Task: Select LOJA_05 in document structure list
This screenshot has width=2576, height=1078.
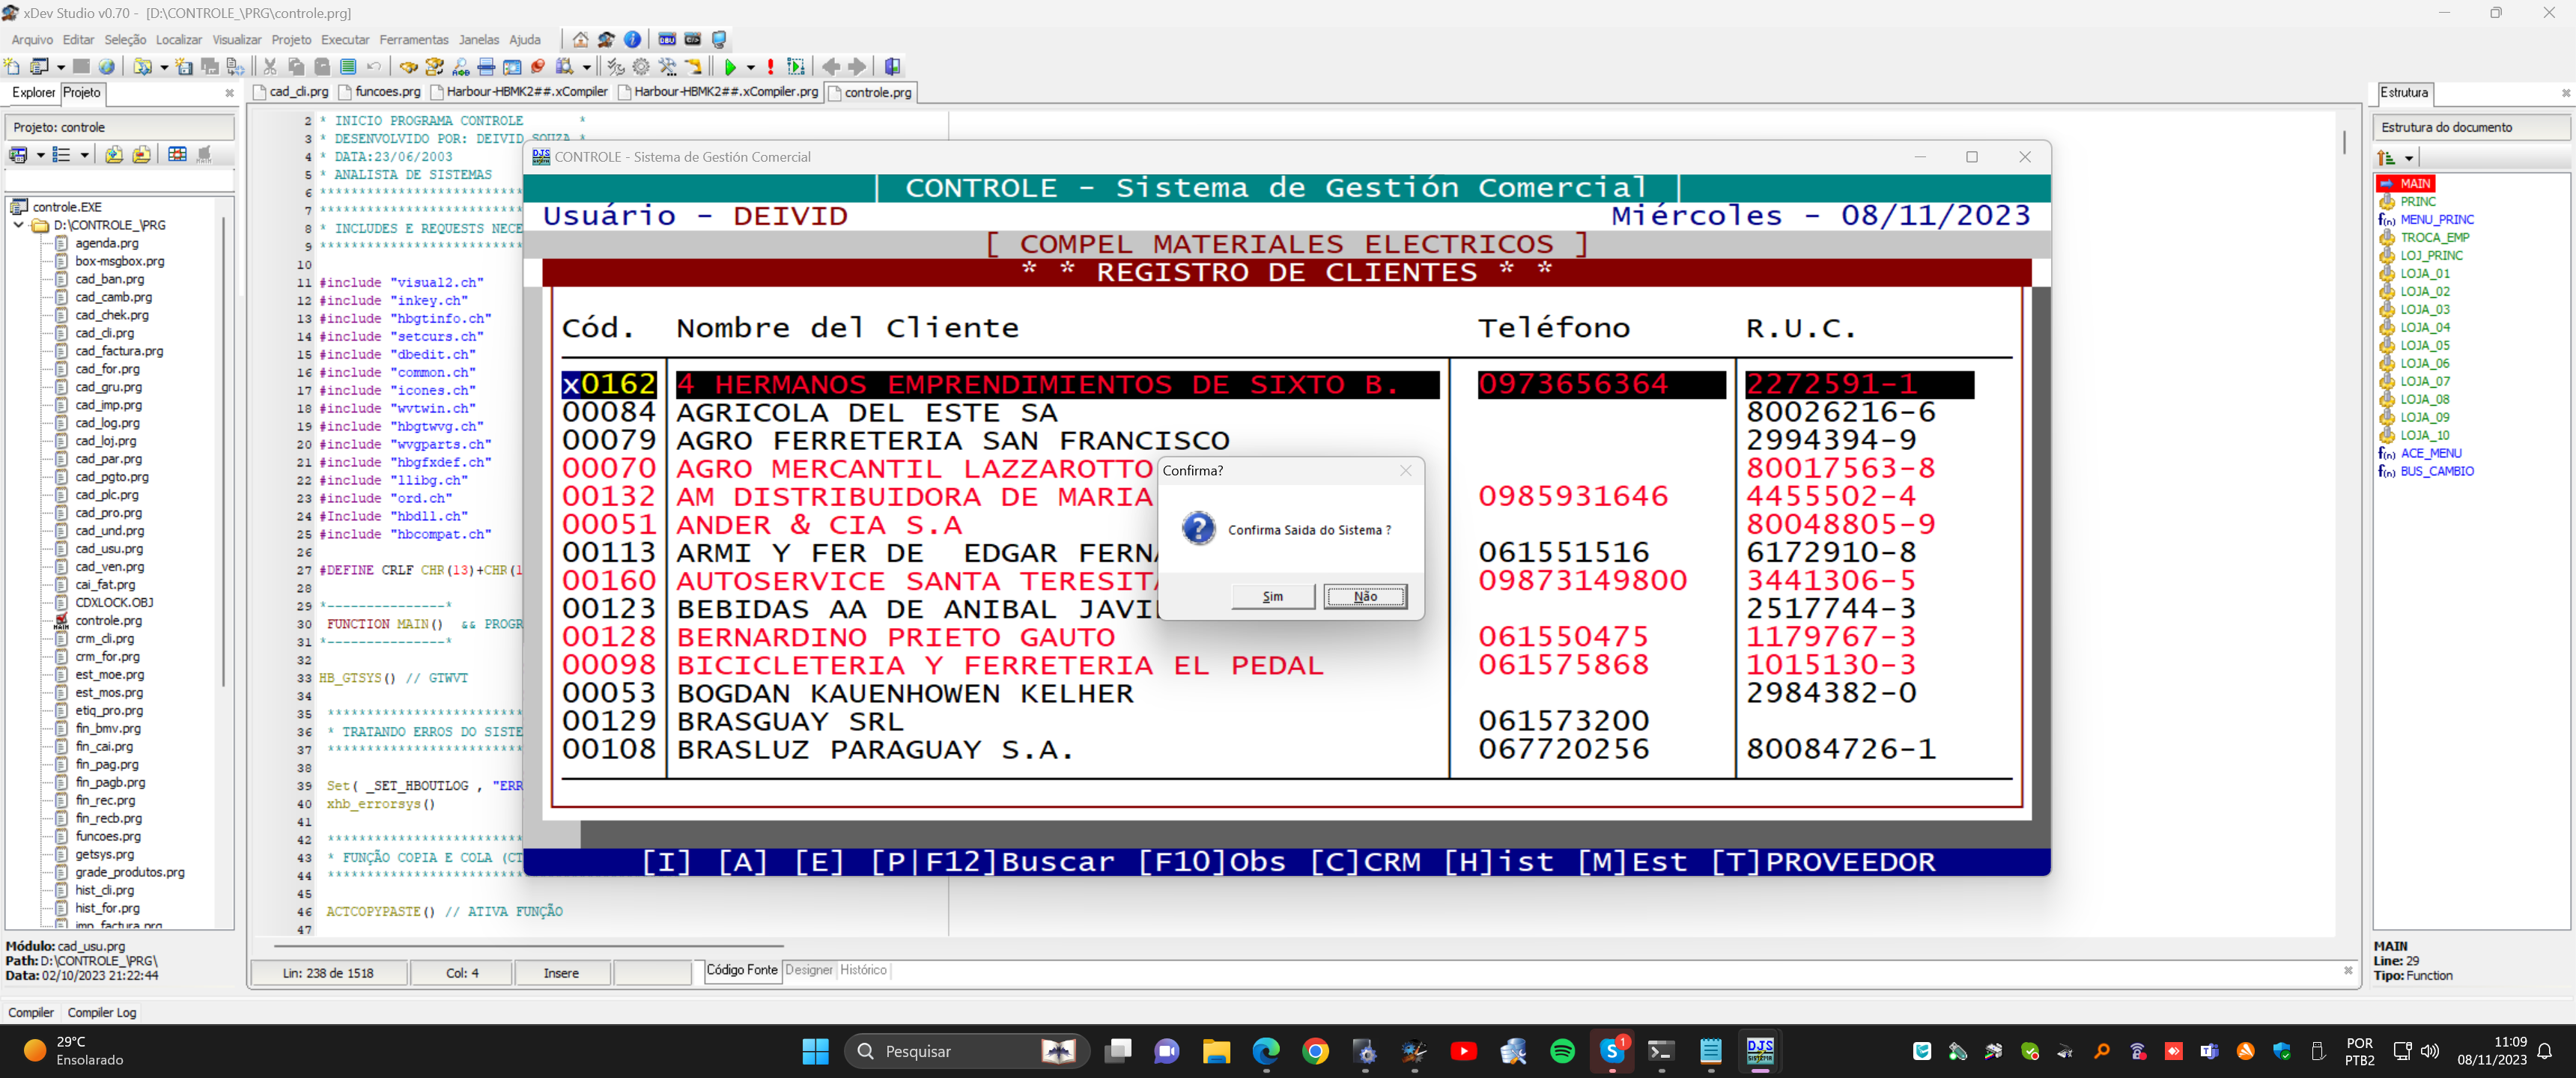Action: pos(2424,345)
